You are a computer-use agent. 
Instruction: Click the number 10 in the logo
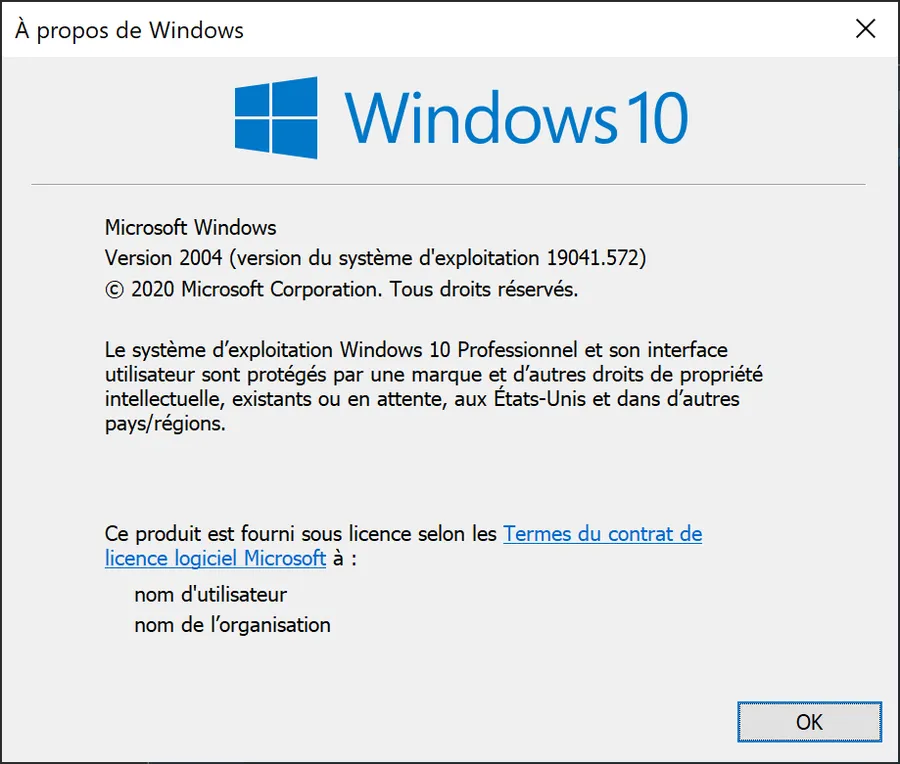pos(657,118)
